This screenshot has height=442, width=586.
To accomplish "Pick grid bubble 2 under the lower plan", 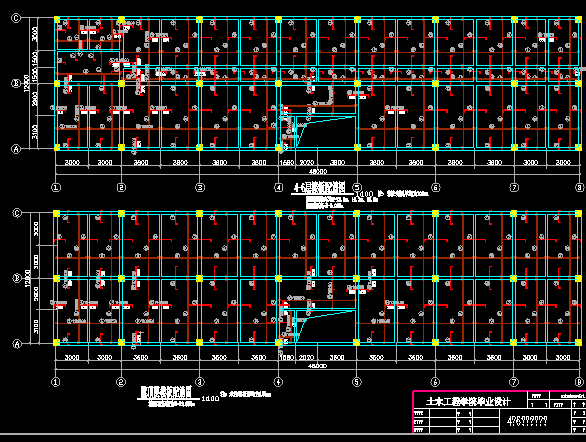I will (x=121, y=382).
